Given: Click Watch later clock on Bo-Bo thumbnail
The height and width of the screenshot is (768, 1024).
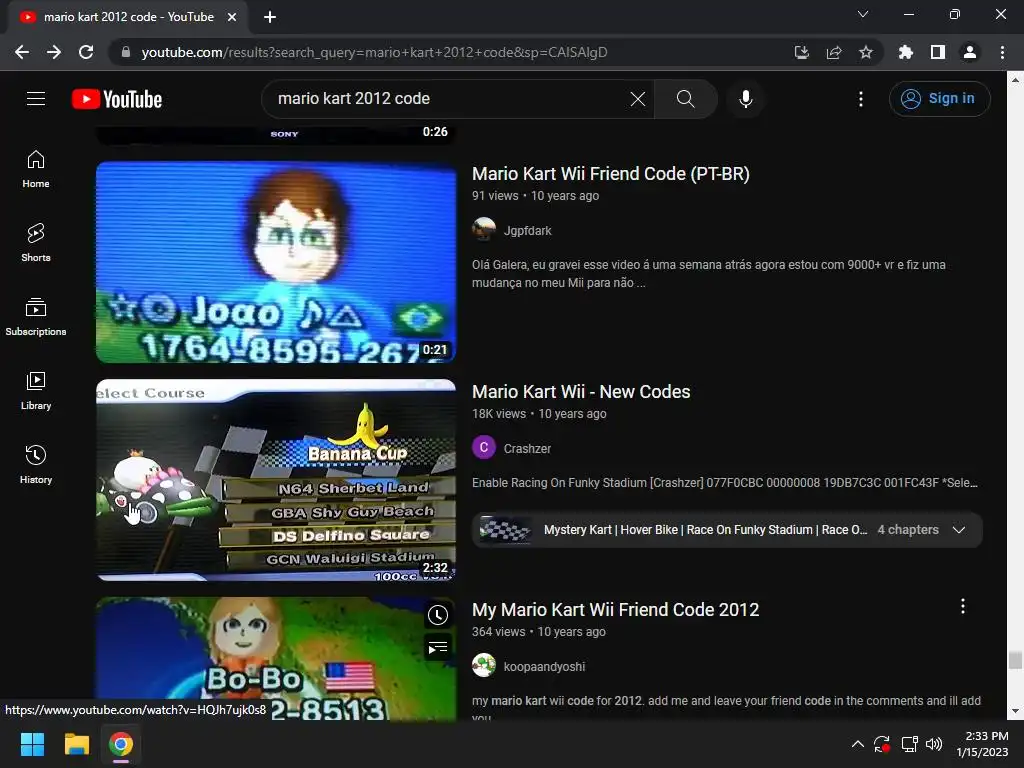Looking at the screenshot, I should click(x=438, y=615).
